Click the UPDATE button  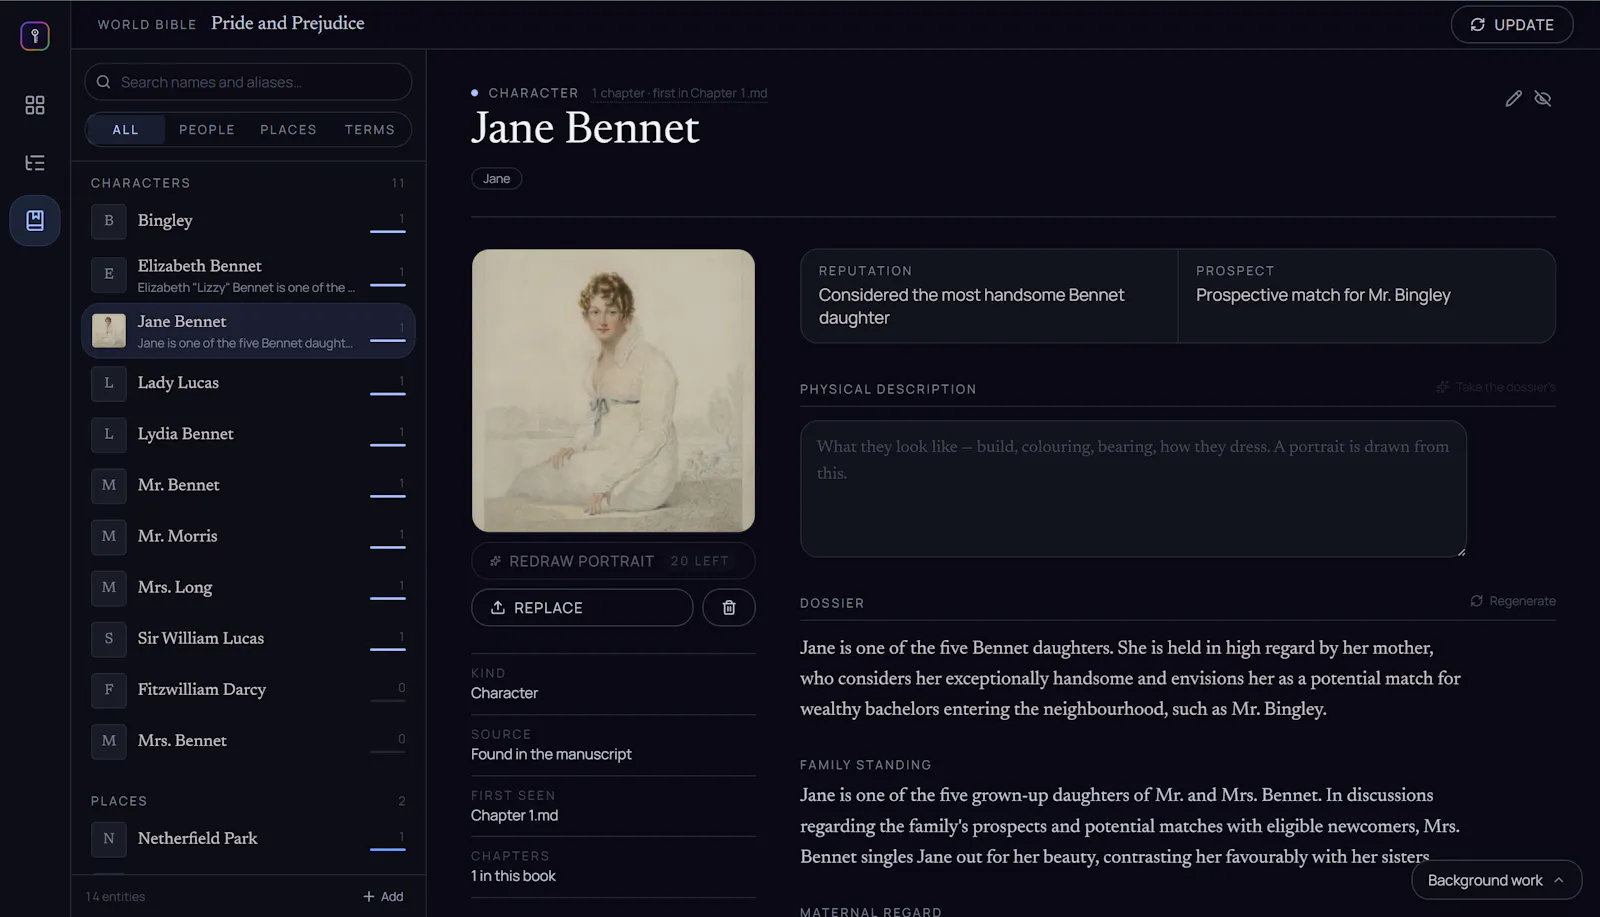(1512, 25)
